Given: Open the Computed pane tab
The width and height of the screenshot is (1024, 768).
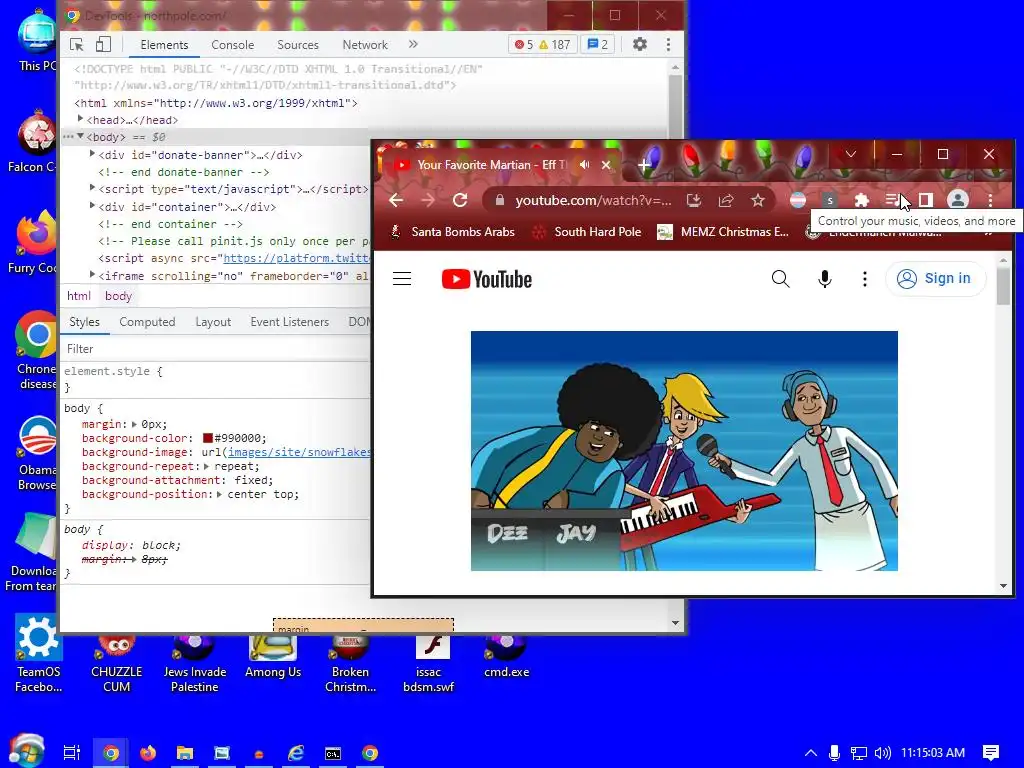Looking at the screenshot, I should 147,322.
